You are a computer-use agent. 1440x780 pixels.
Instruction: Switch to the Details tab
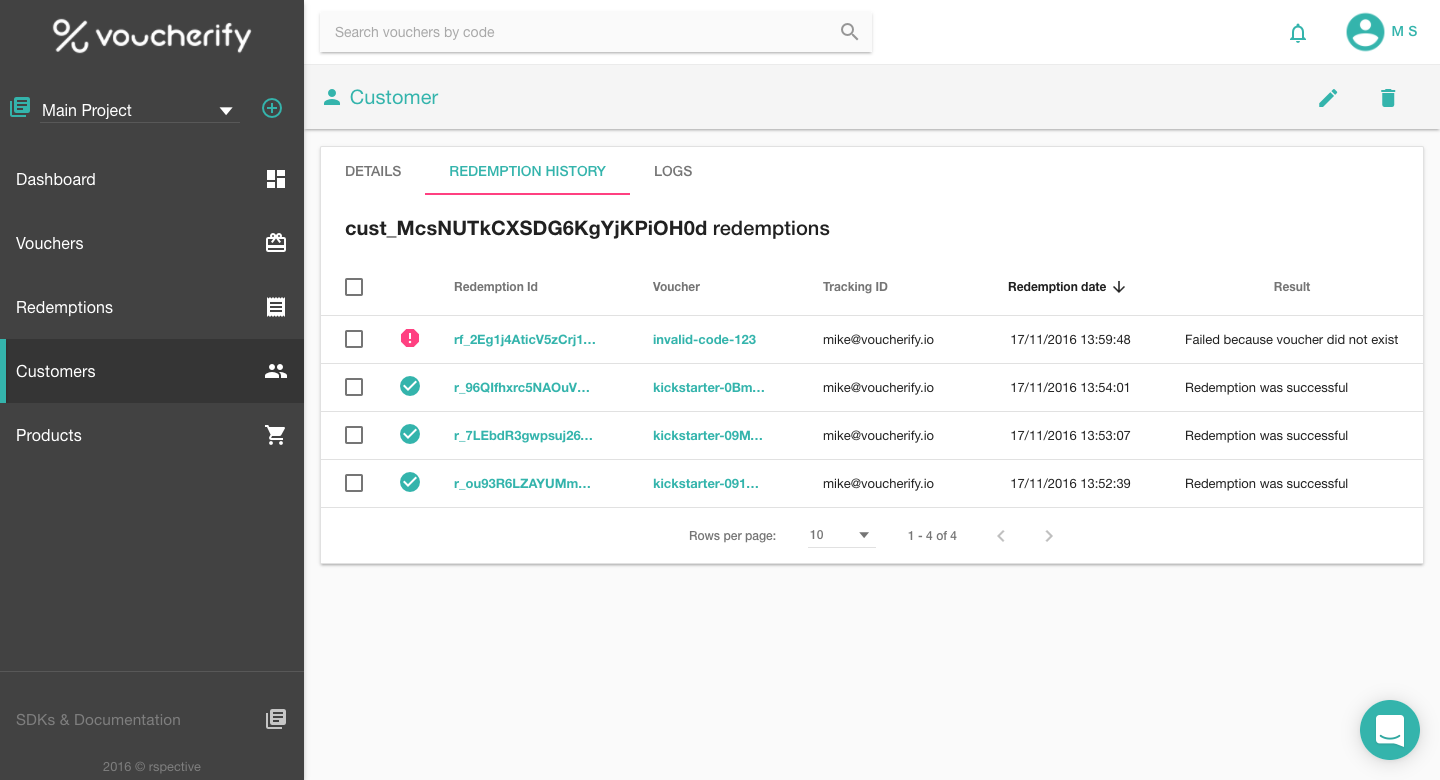point(373,171)
